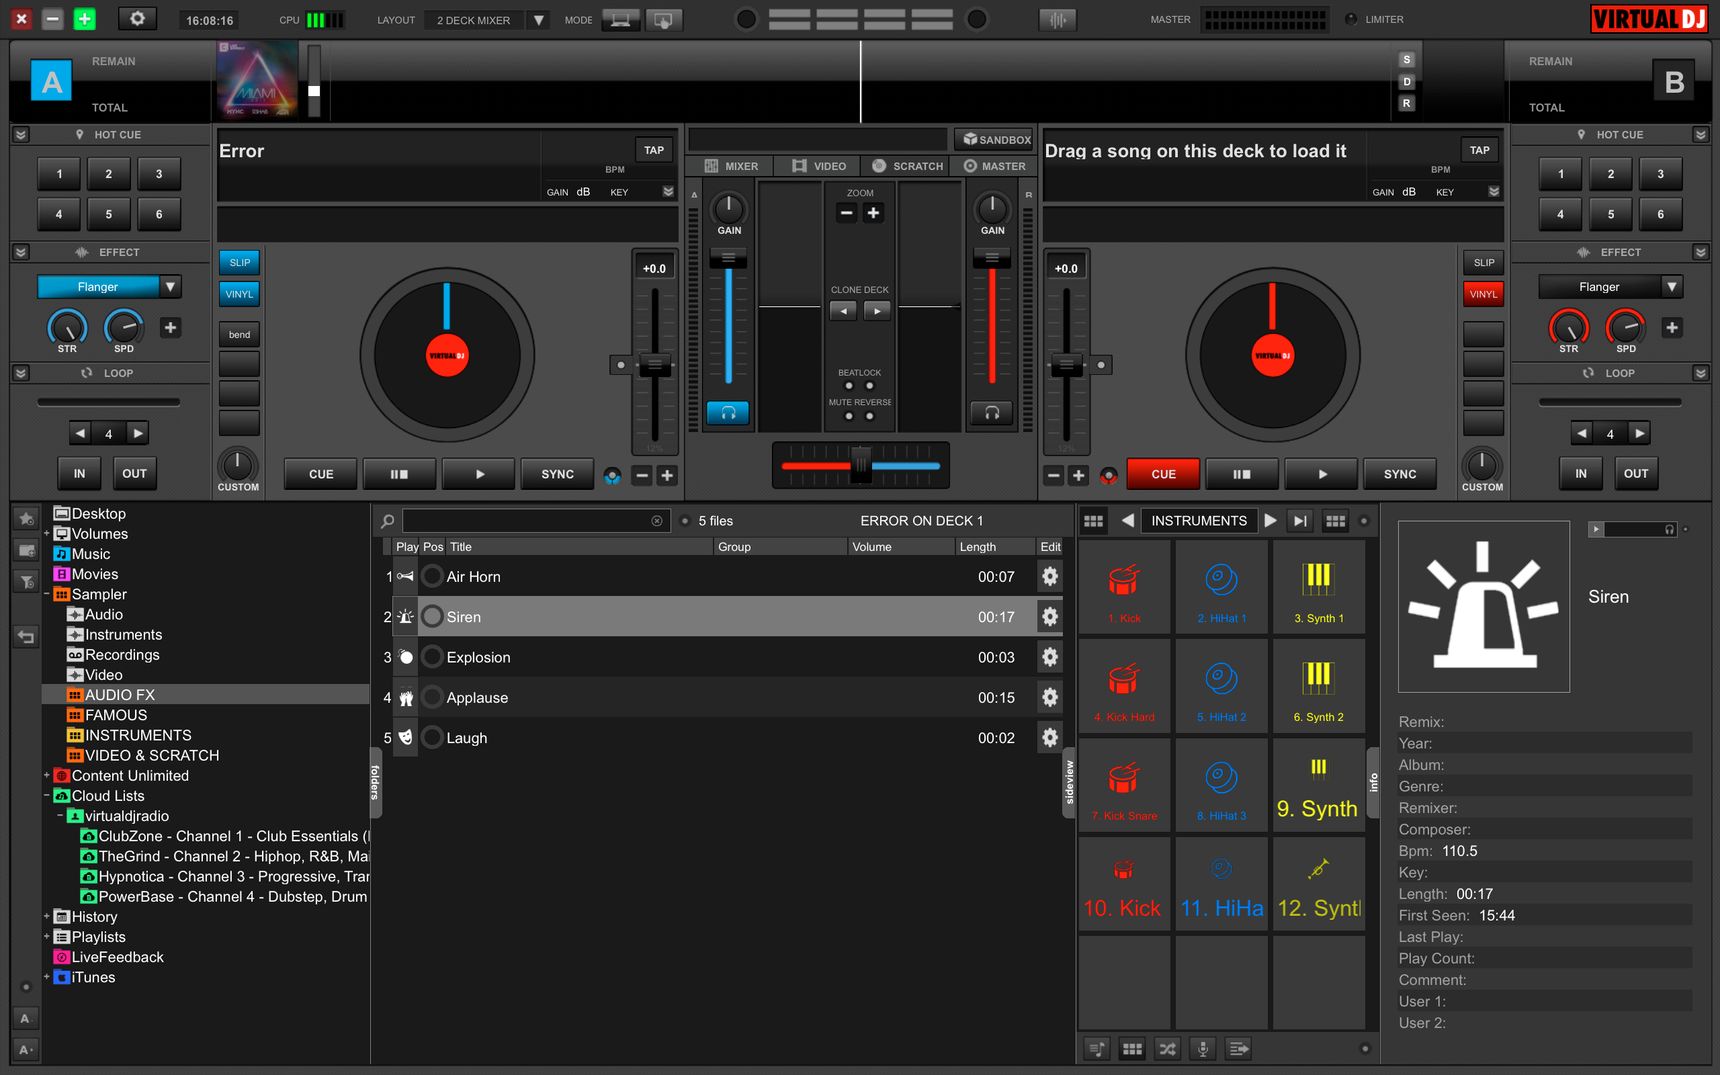
Task: Switch to the MASTER tab
Action: point(995,166)
